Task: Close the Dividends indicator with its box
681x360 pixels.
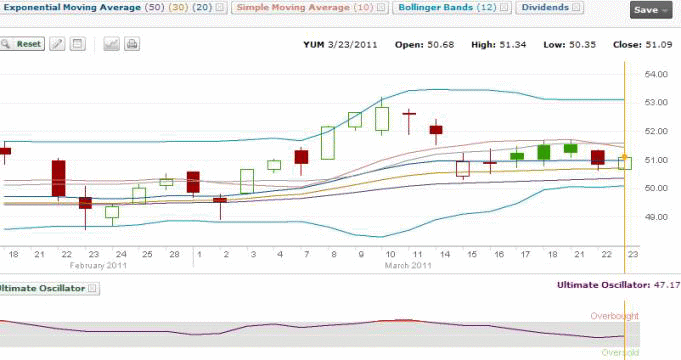Action: click(576, 7)
